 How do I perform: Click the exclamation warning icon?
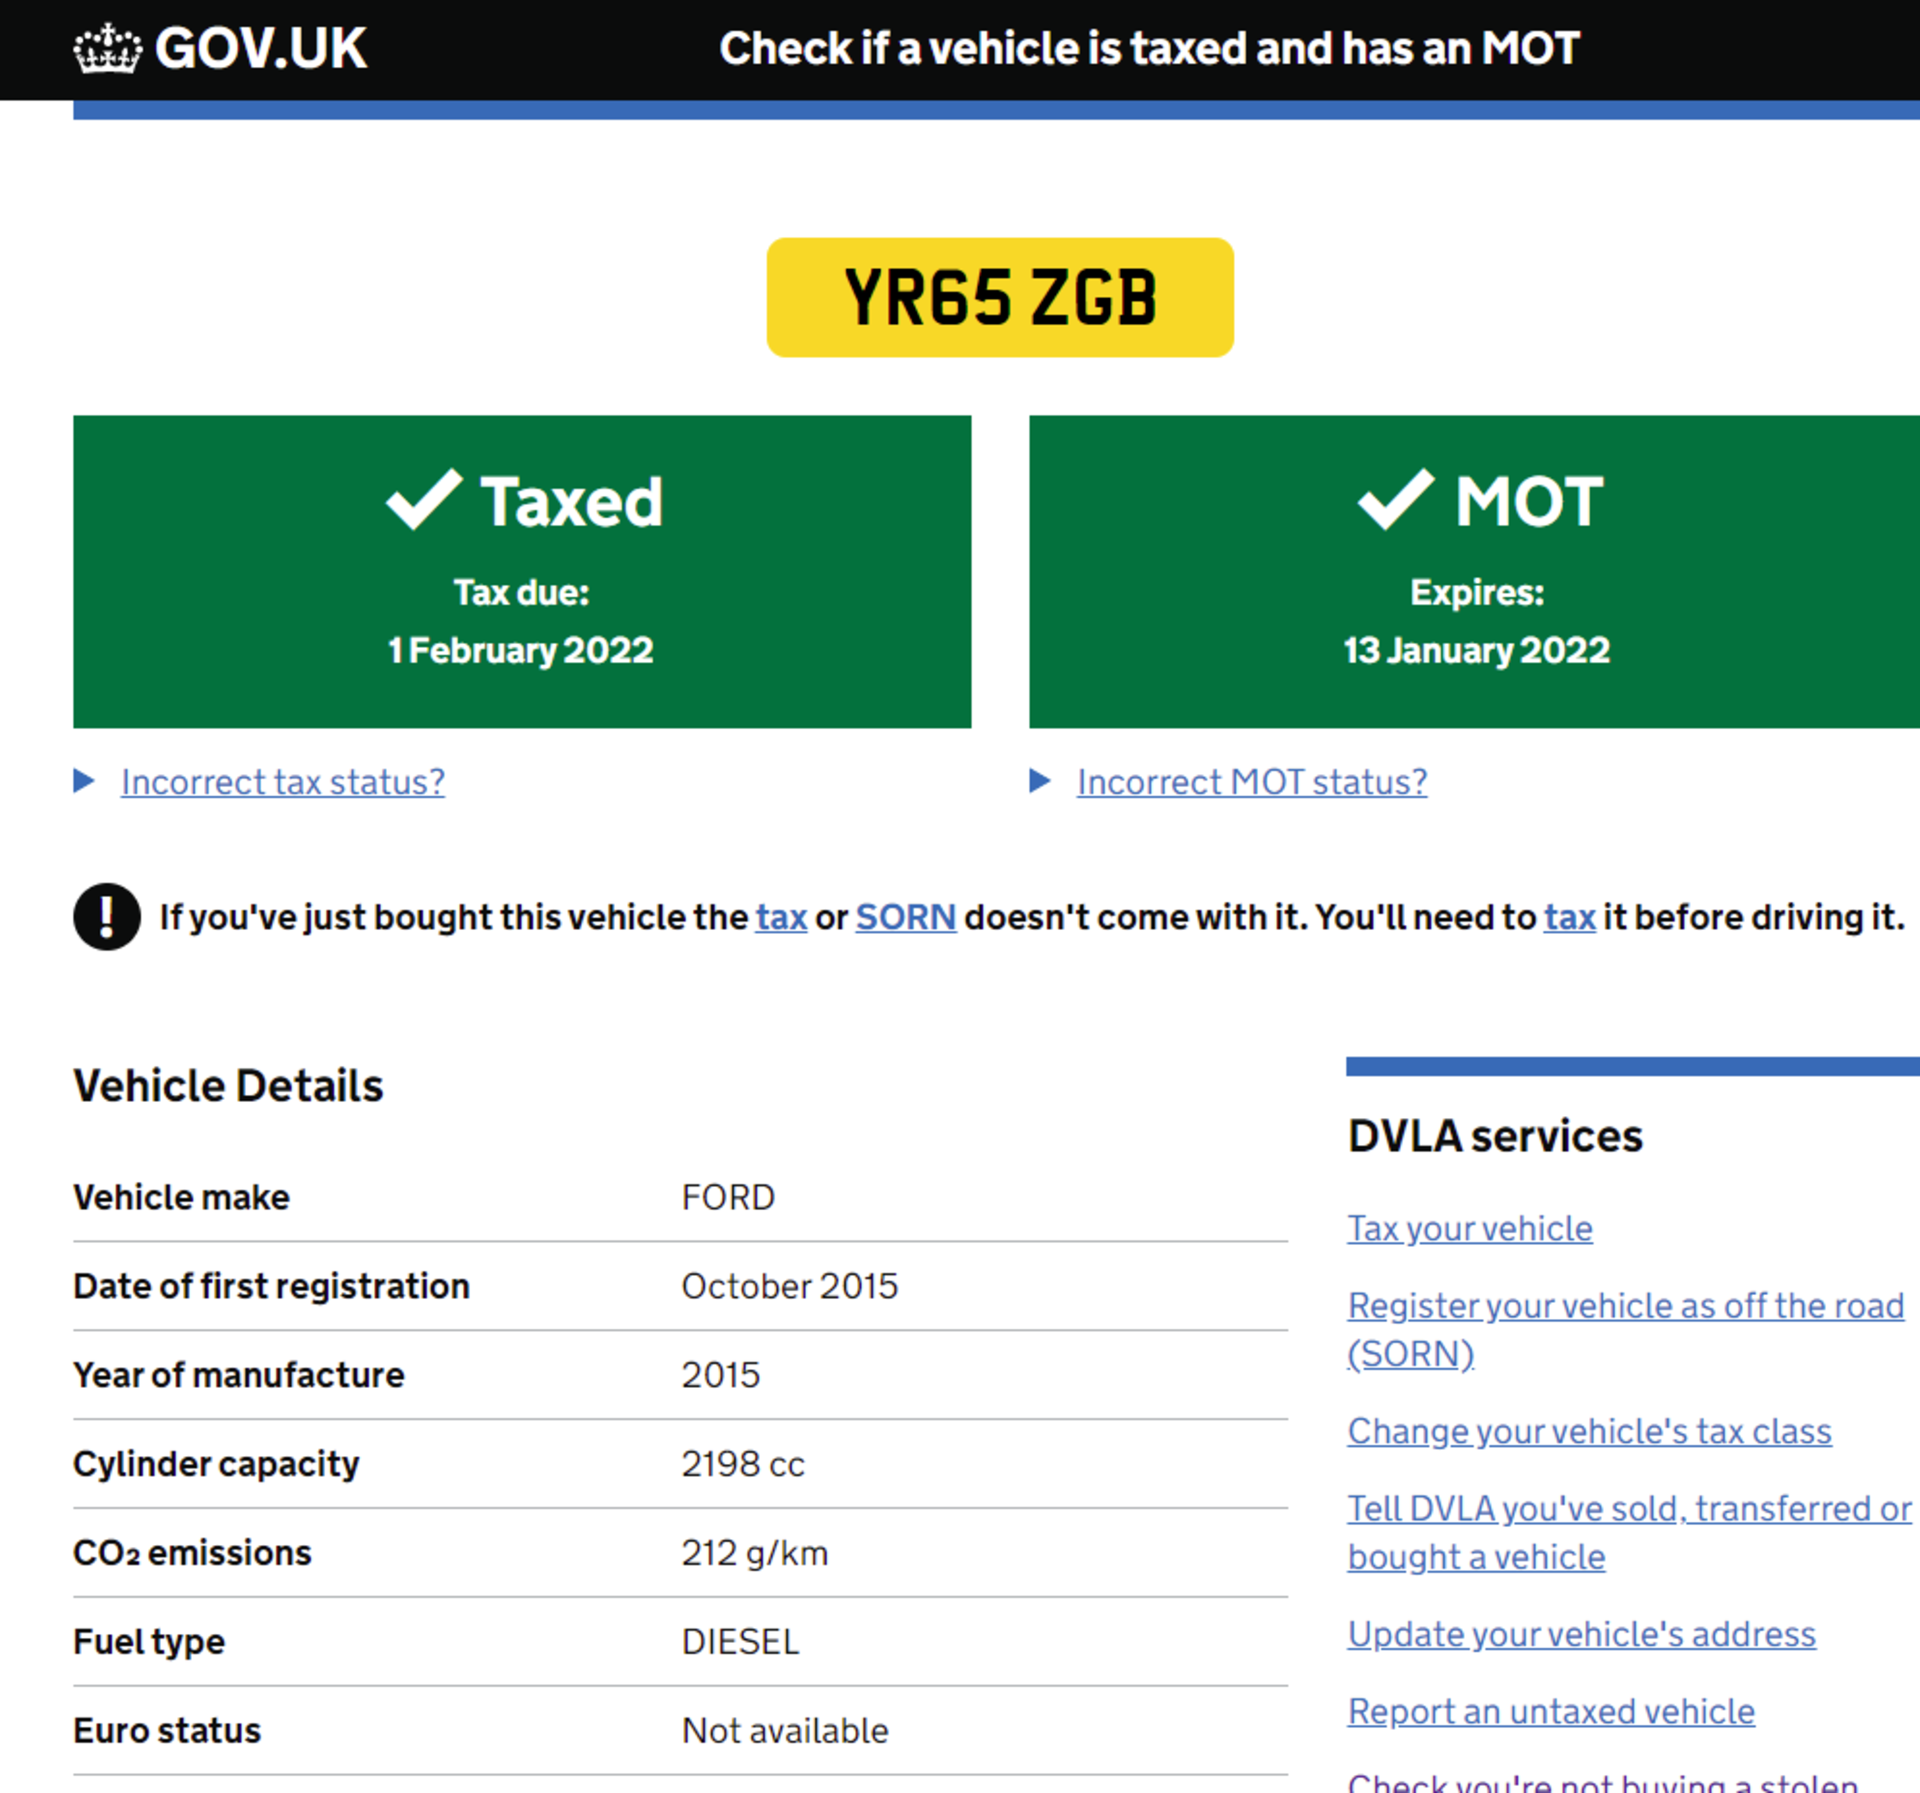[107, 917]
